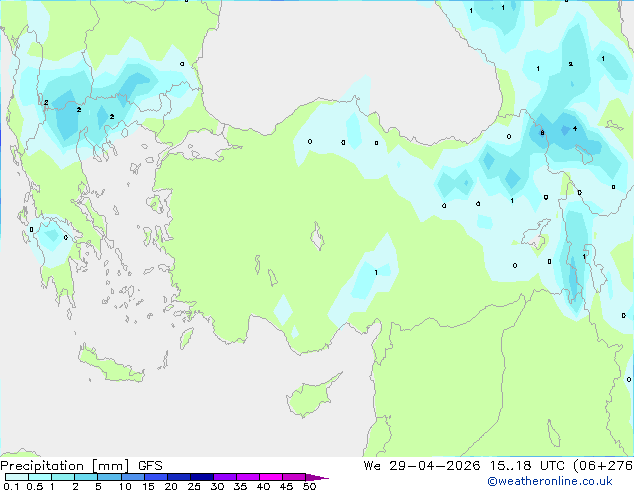Click the date '29-04-2026' in the footer
Screen dimensions: 634x490
pos(435,466)
